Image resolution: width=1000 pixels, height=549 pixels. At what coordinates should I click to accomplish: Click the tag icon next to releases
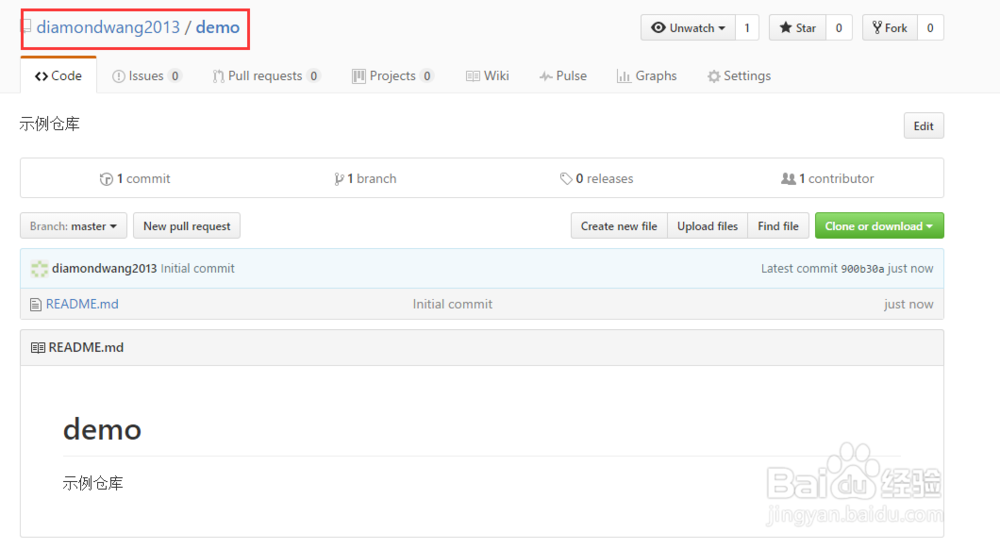[566, 179]
